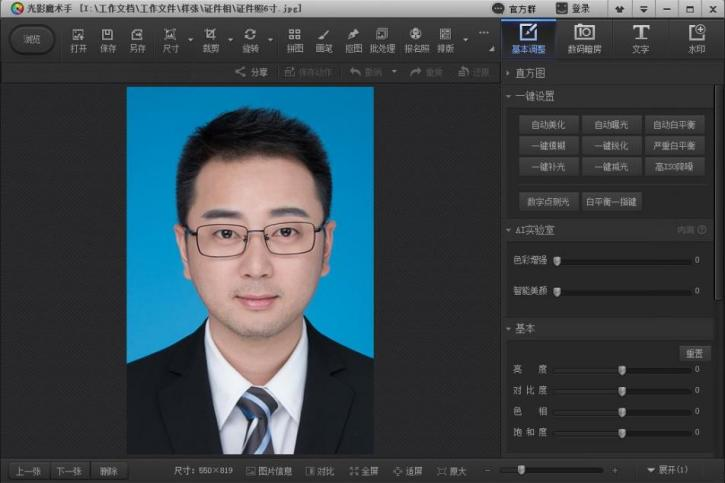
Task: Click the 自动美化 button
Action: (548, 125)
